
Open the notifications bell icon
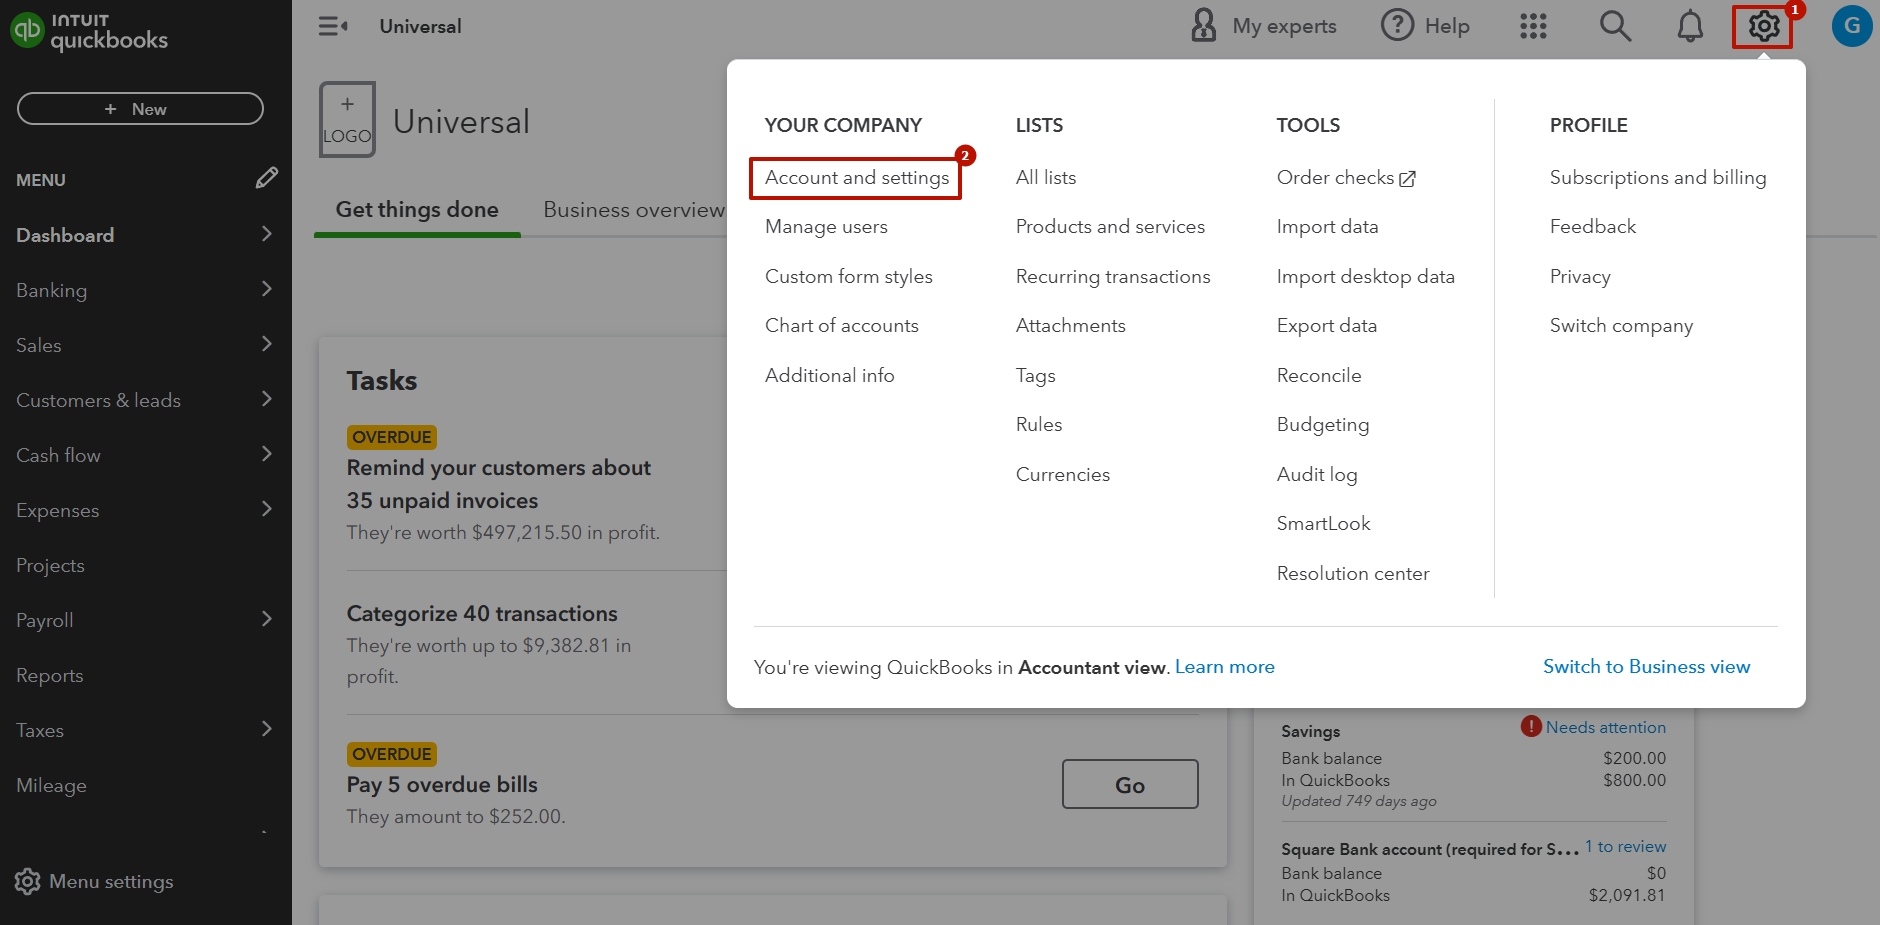1689,26
